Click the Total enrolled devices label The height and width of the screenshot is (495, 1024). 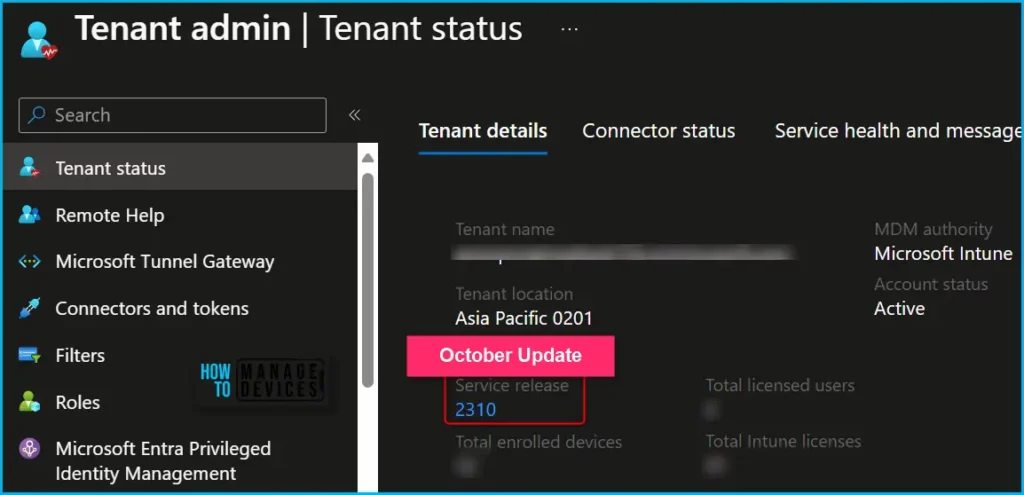539,442
